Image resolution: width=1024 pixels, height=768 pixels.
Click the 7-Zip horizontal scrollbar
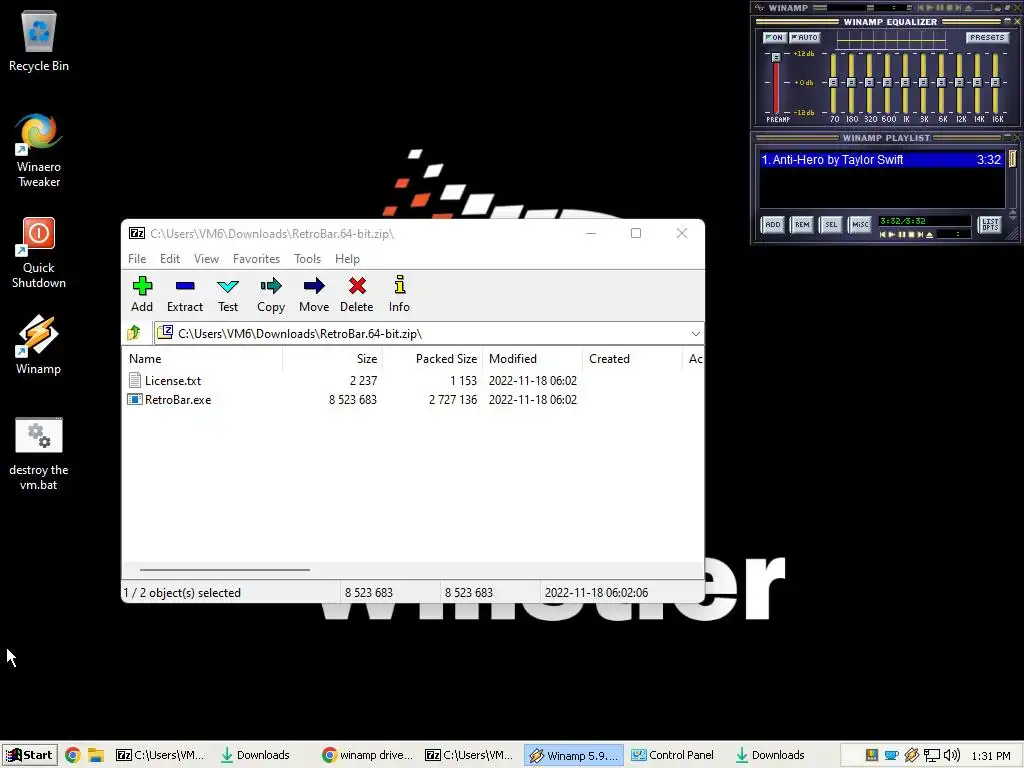224,569
